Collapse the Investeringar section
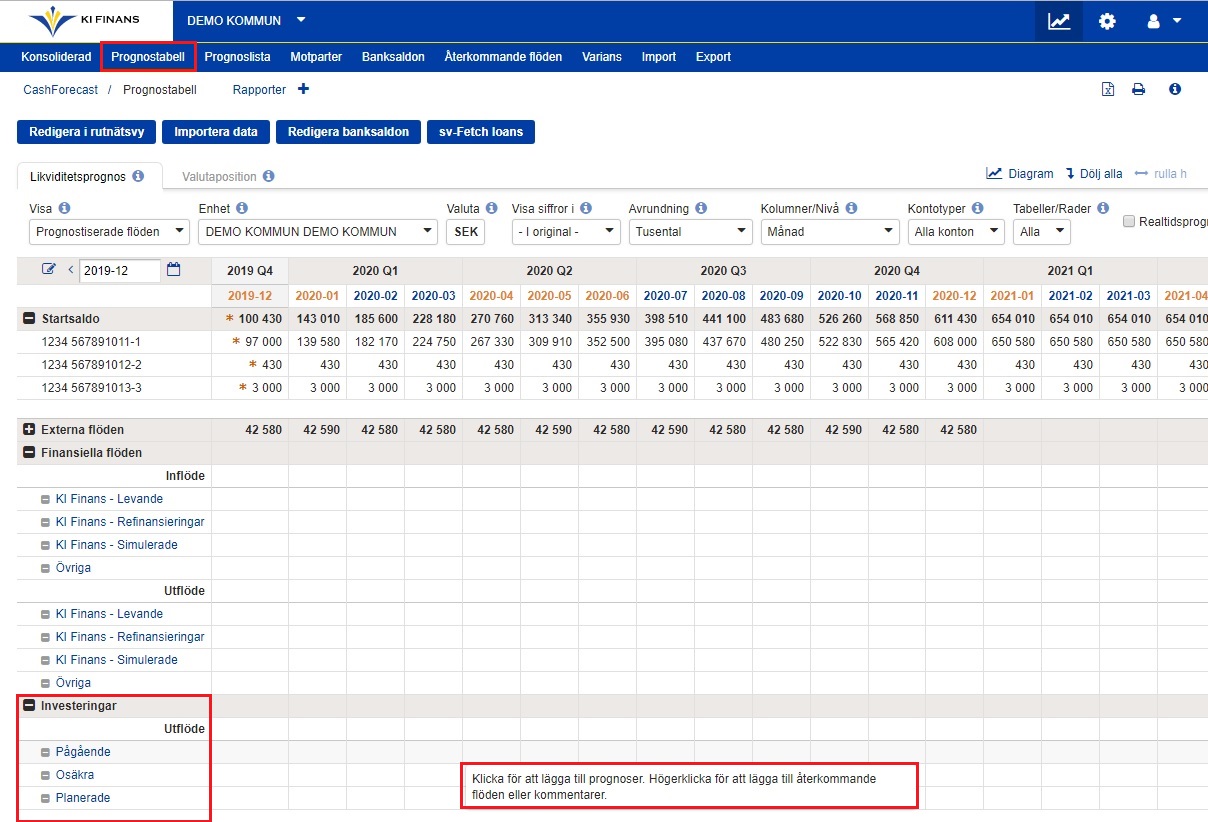The width and height of the screenshot is (1208, 822). 29,706
